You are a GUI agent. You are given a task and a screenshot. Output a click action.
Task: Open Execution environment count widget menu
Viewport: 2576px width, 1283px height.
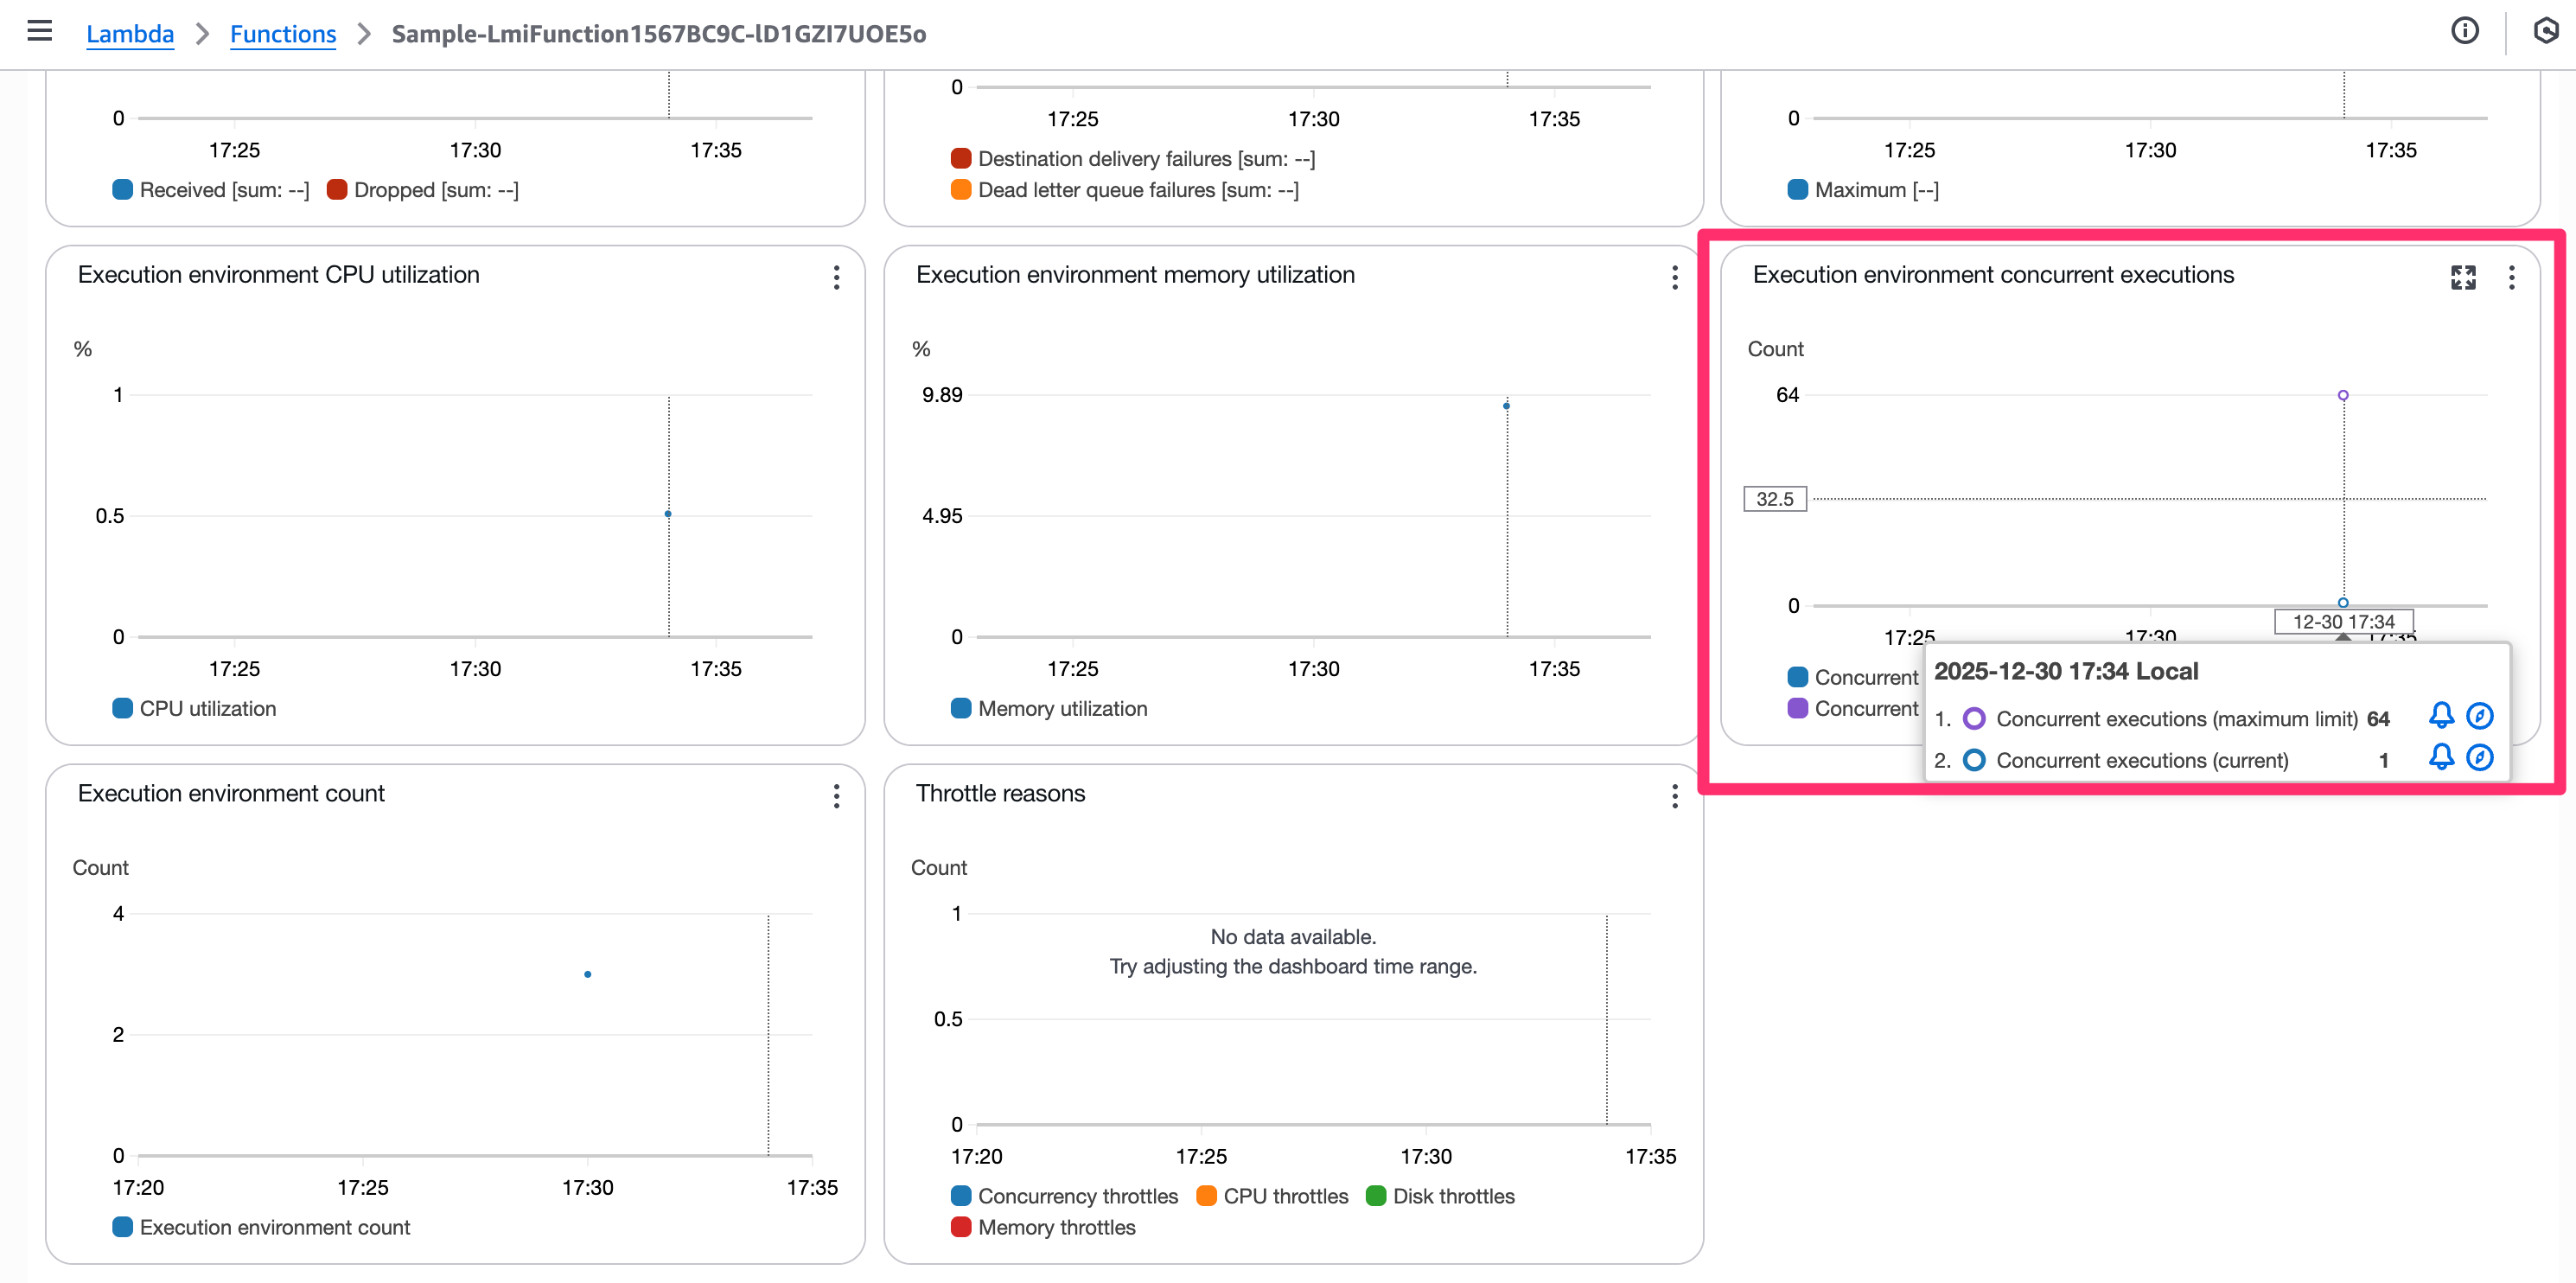click(x=836, y=796)
